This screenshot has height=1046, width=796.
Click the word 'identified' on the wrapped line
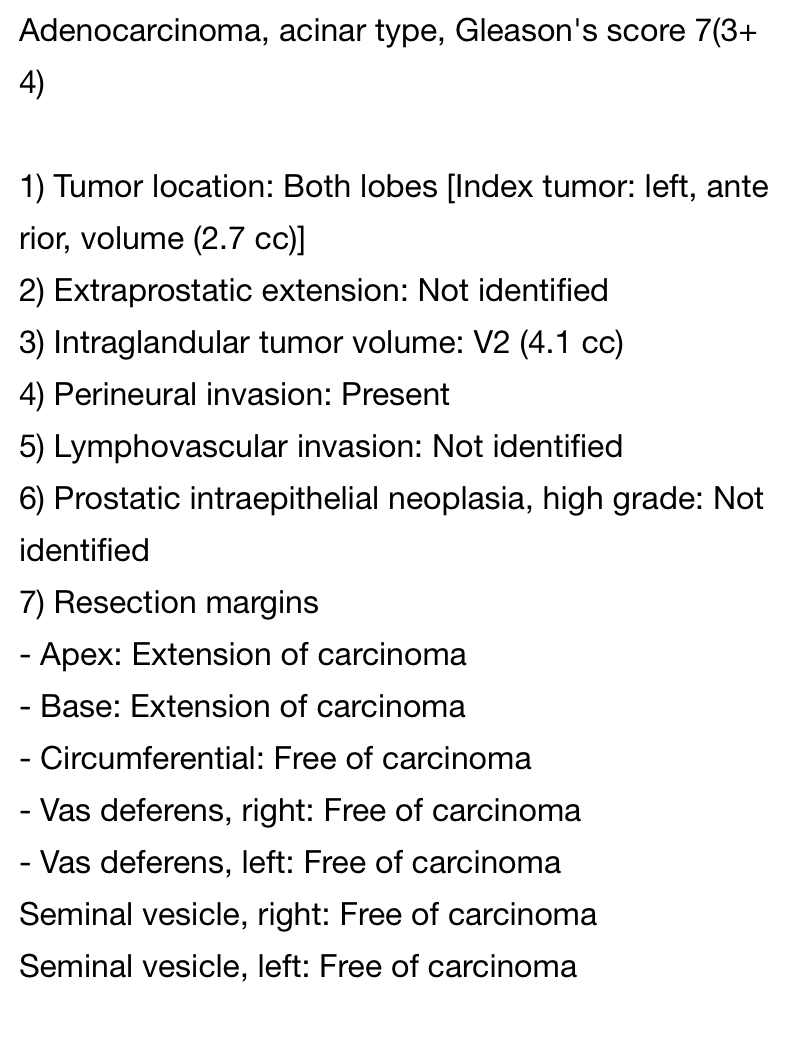84,550
